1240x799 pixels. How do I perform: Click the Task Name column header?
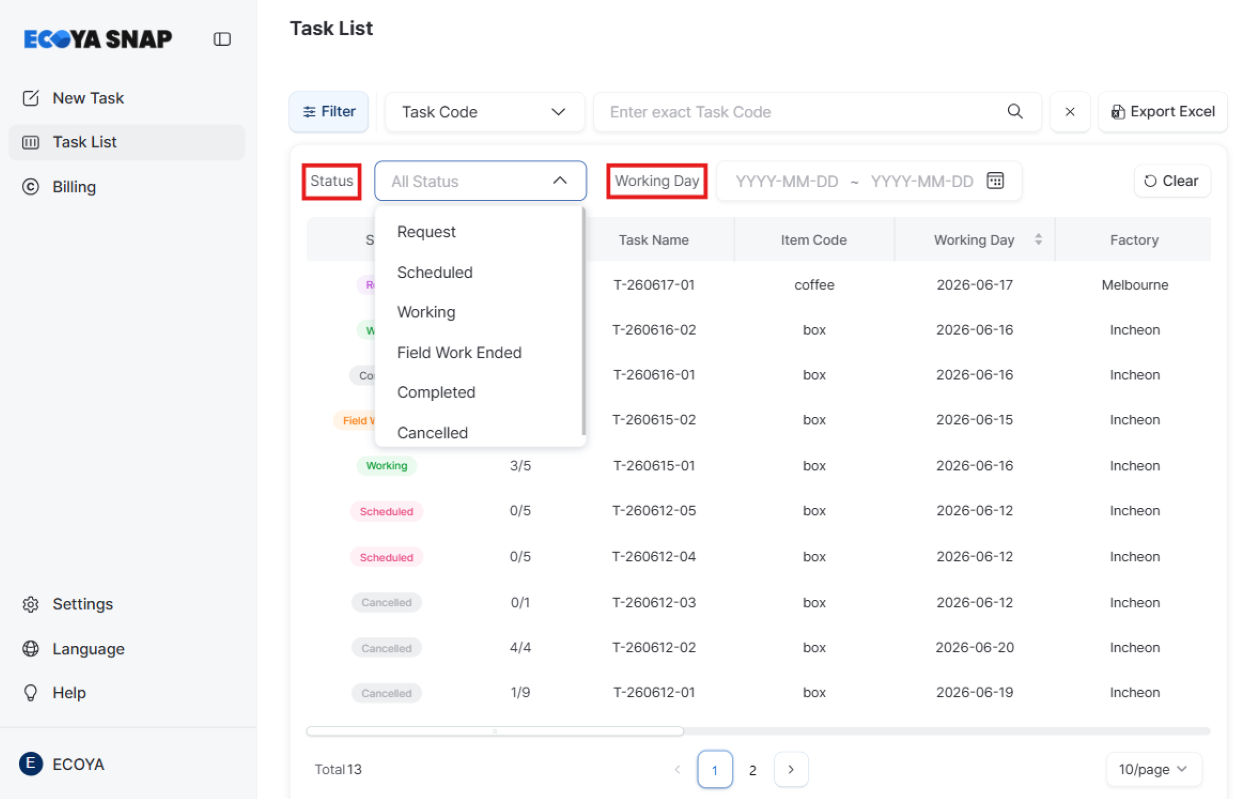point(653,240)
